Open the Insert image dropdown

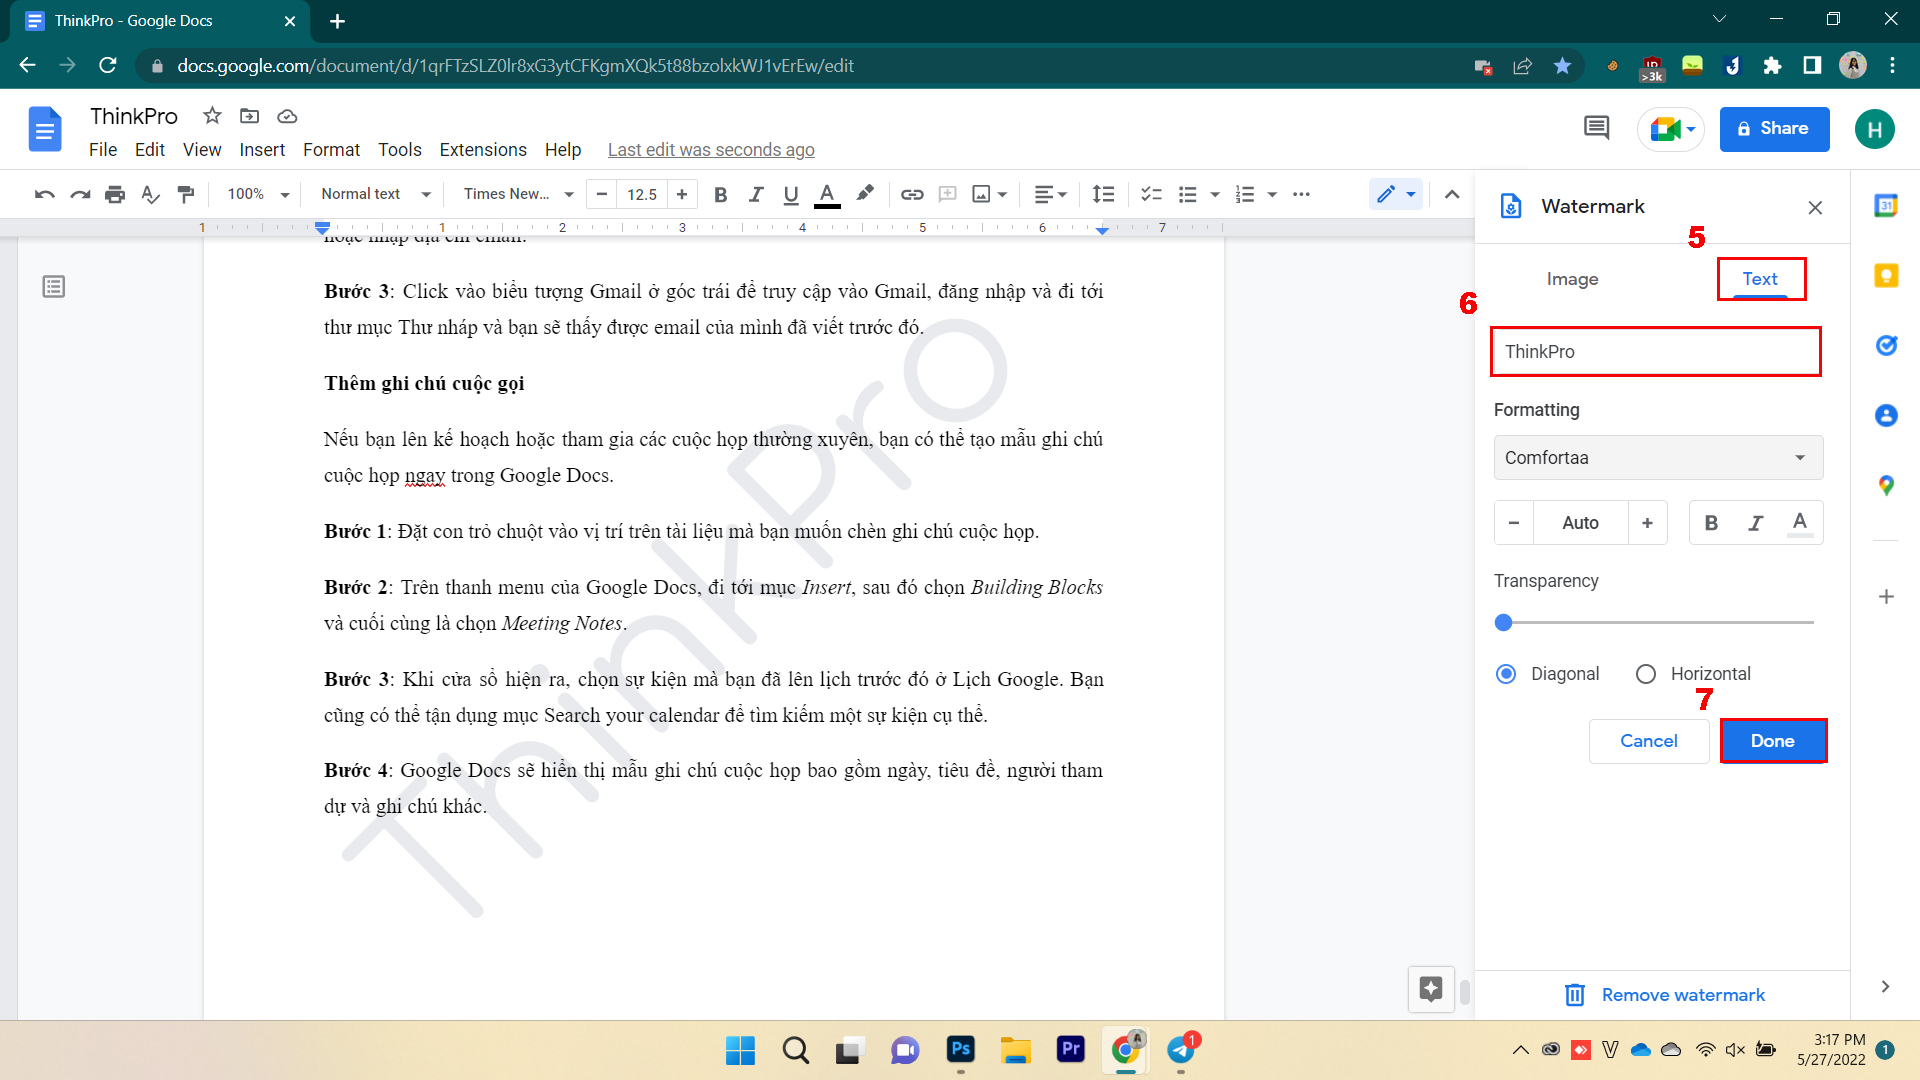tap(990, 194)
